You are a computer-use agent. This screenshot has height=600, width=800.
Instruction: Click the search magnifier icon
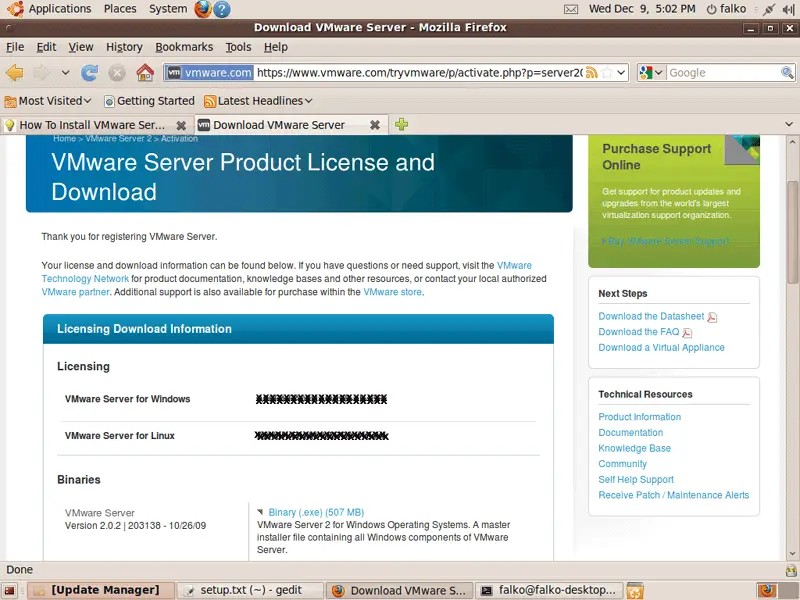coord(787,72)
